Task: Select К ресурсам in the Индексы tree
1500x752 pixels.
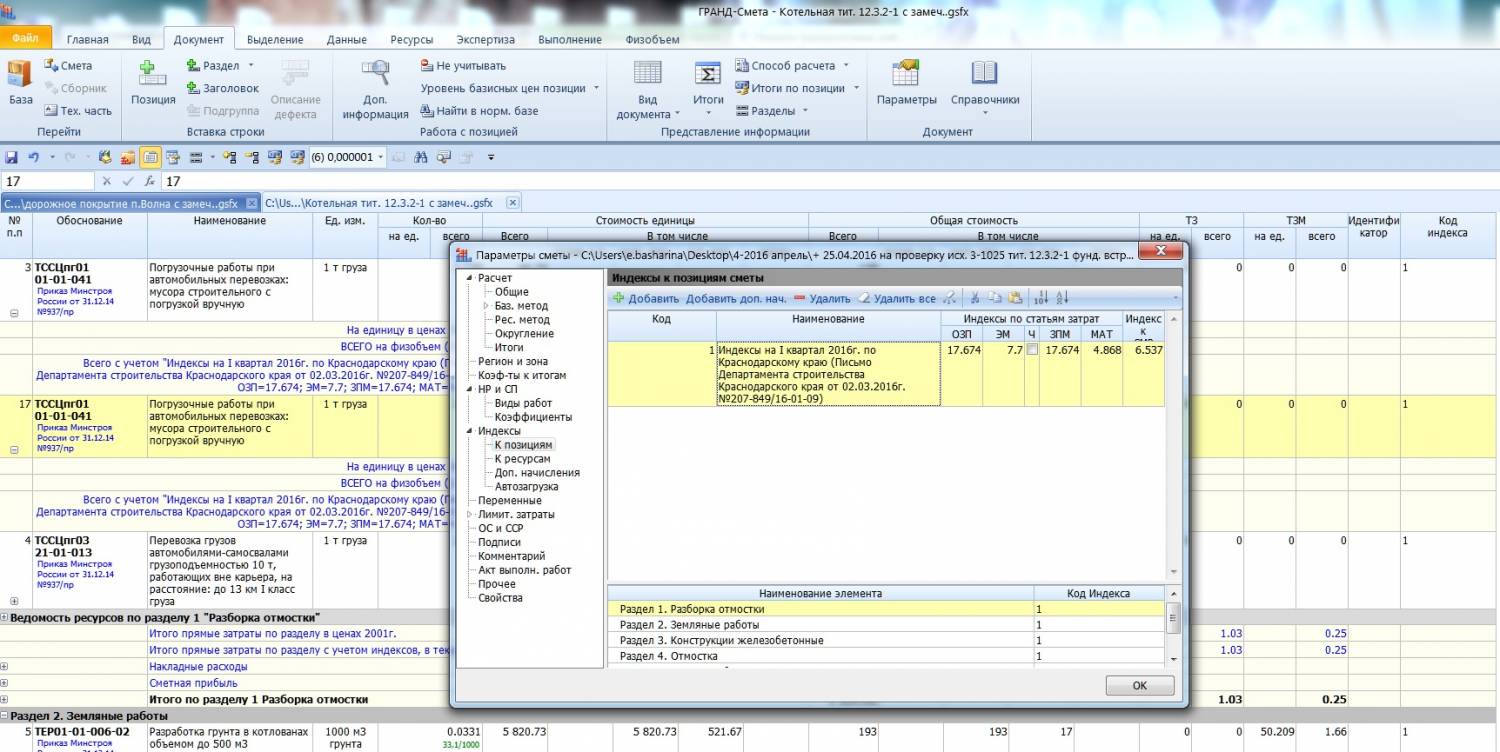Action: [522, 459]
